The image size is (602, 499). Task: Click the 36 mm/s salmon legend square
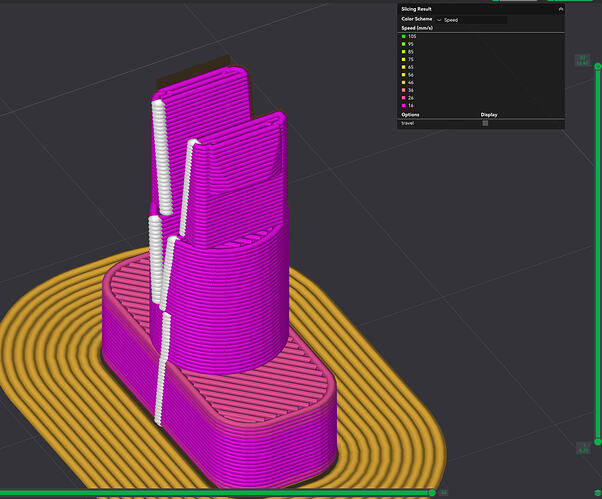point(404,90)
